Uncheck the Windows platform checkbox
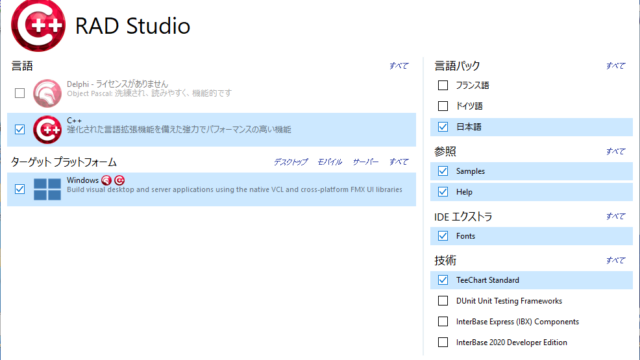The image size is (640, 360). 20,189
